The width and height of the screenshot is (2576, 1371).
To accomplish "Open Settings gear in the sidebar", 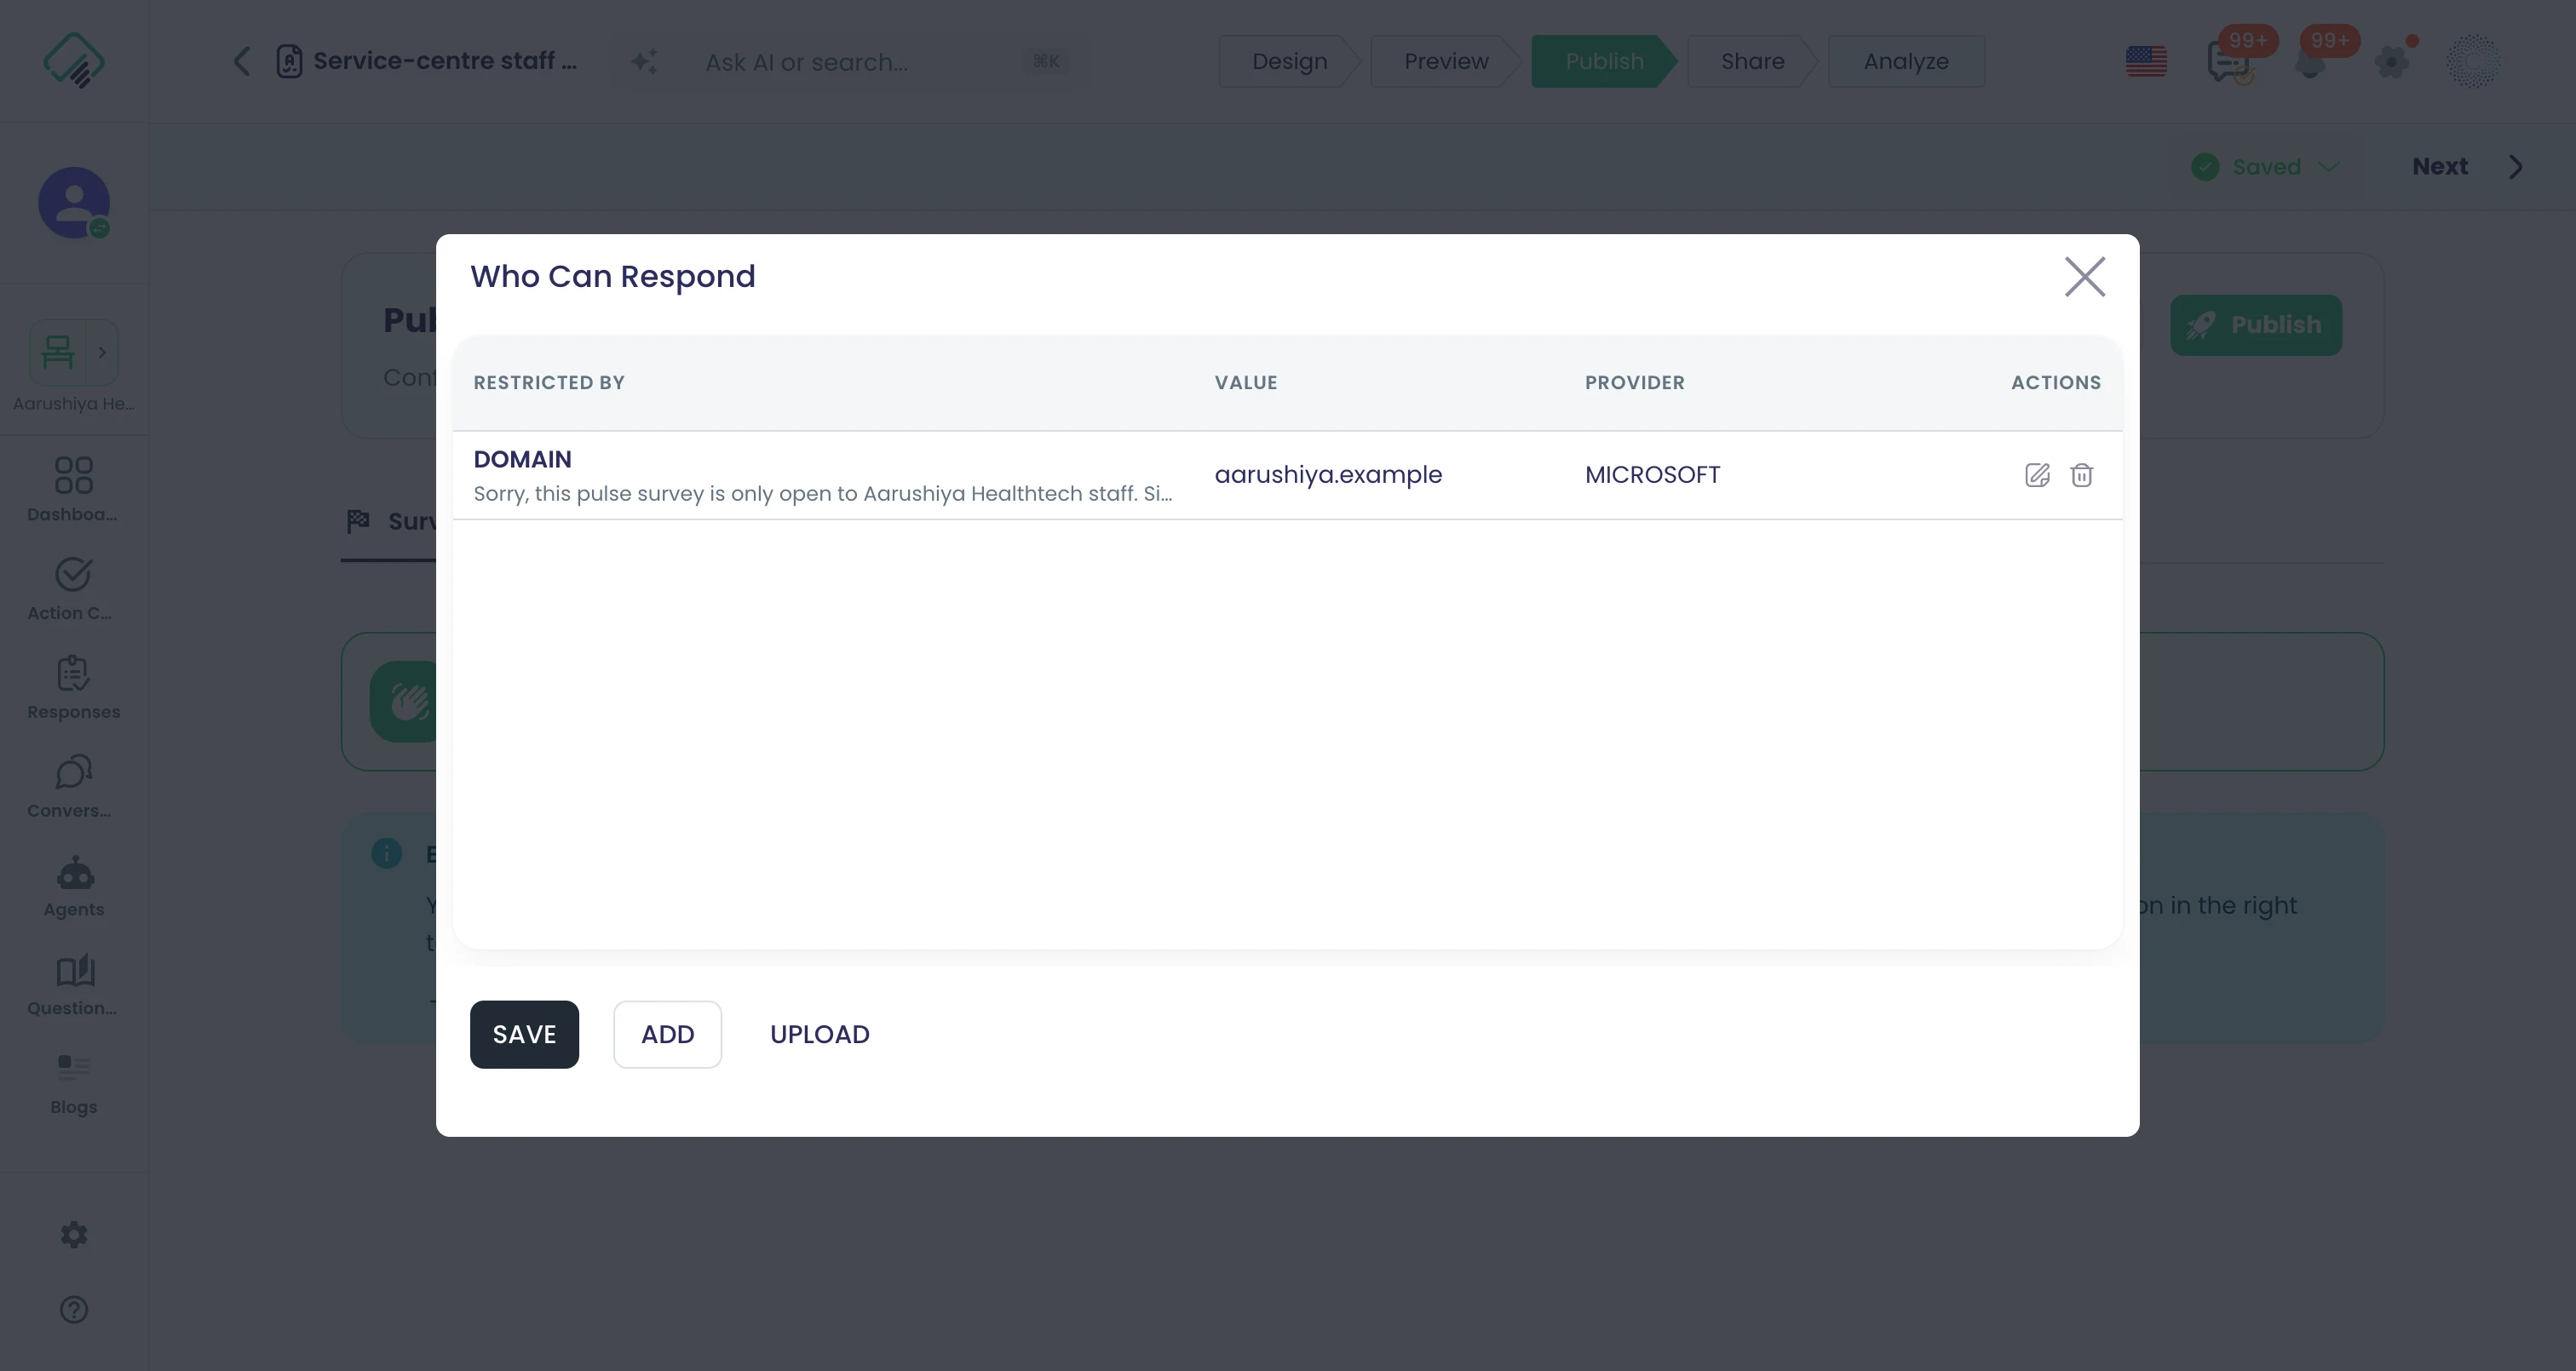I will click(x=74, y=1235).
